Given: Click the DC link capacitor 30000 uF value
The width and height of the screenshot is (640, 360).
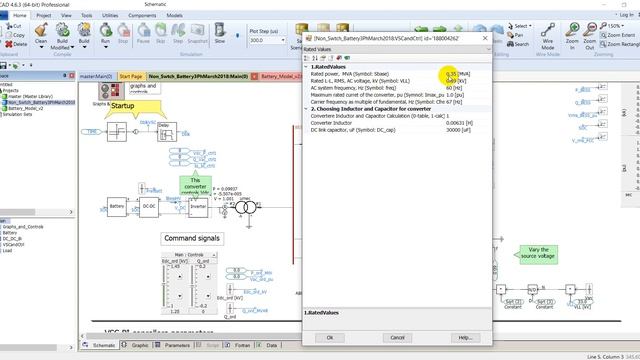Looking at the screenshot, I should point(458,130).
